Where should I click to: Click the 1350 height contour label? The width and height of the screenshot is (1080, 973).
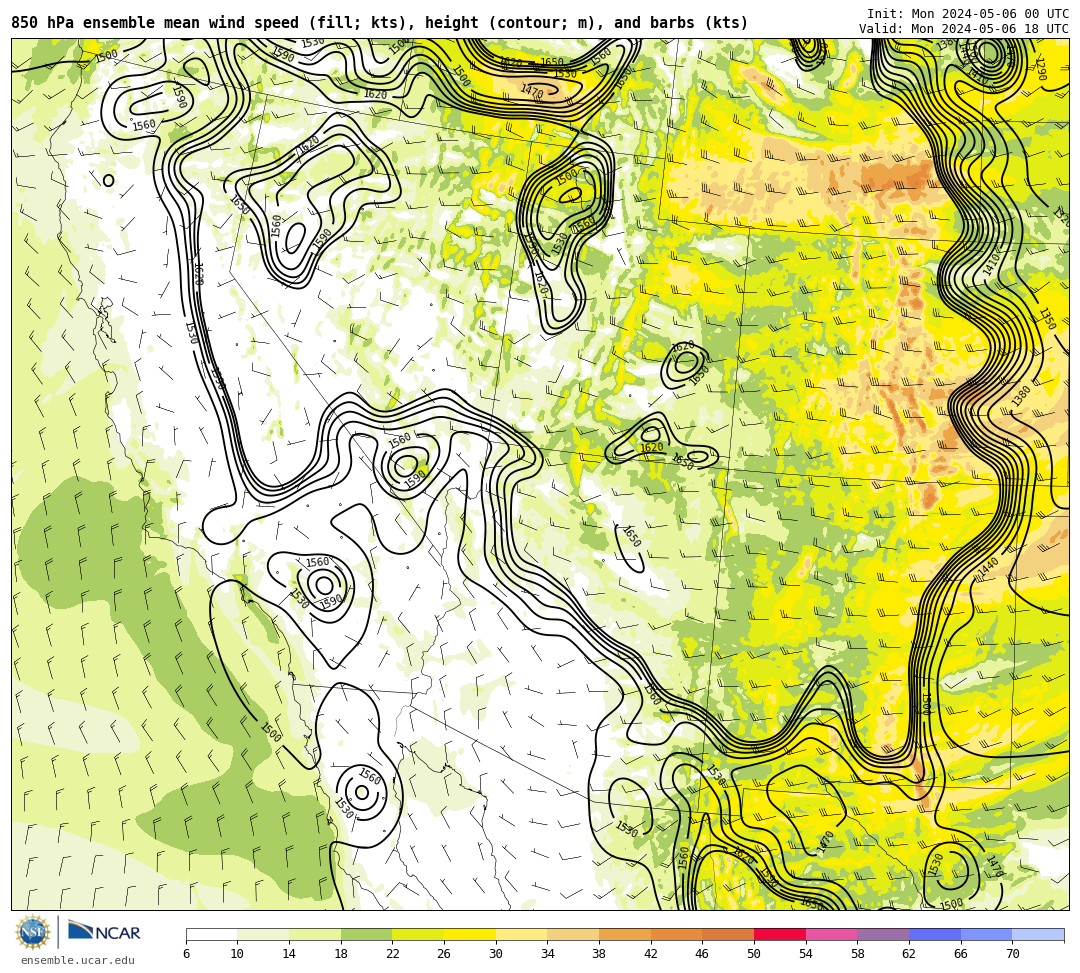click(x=1046, y=319)
